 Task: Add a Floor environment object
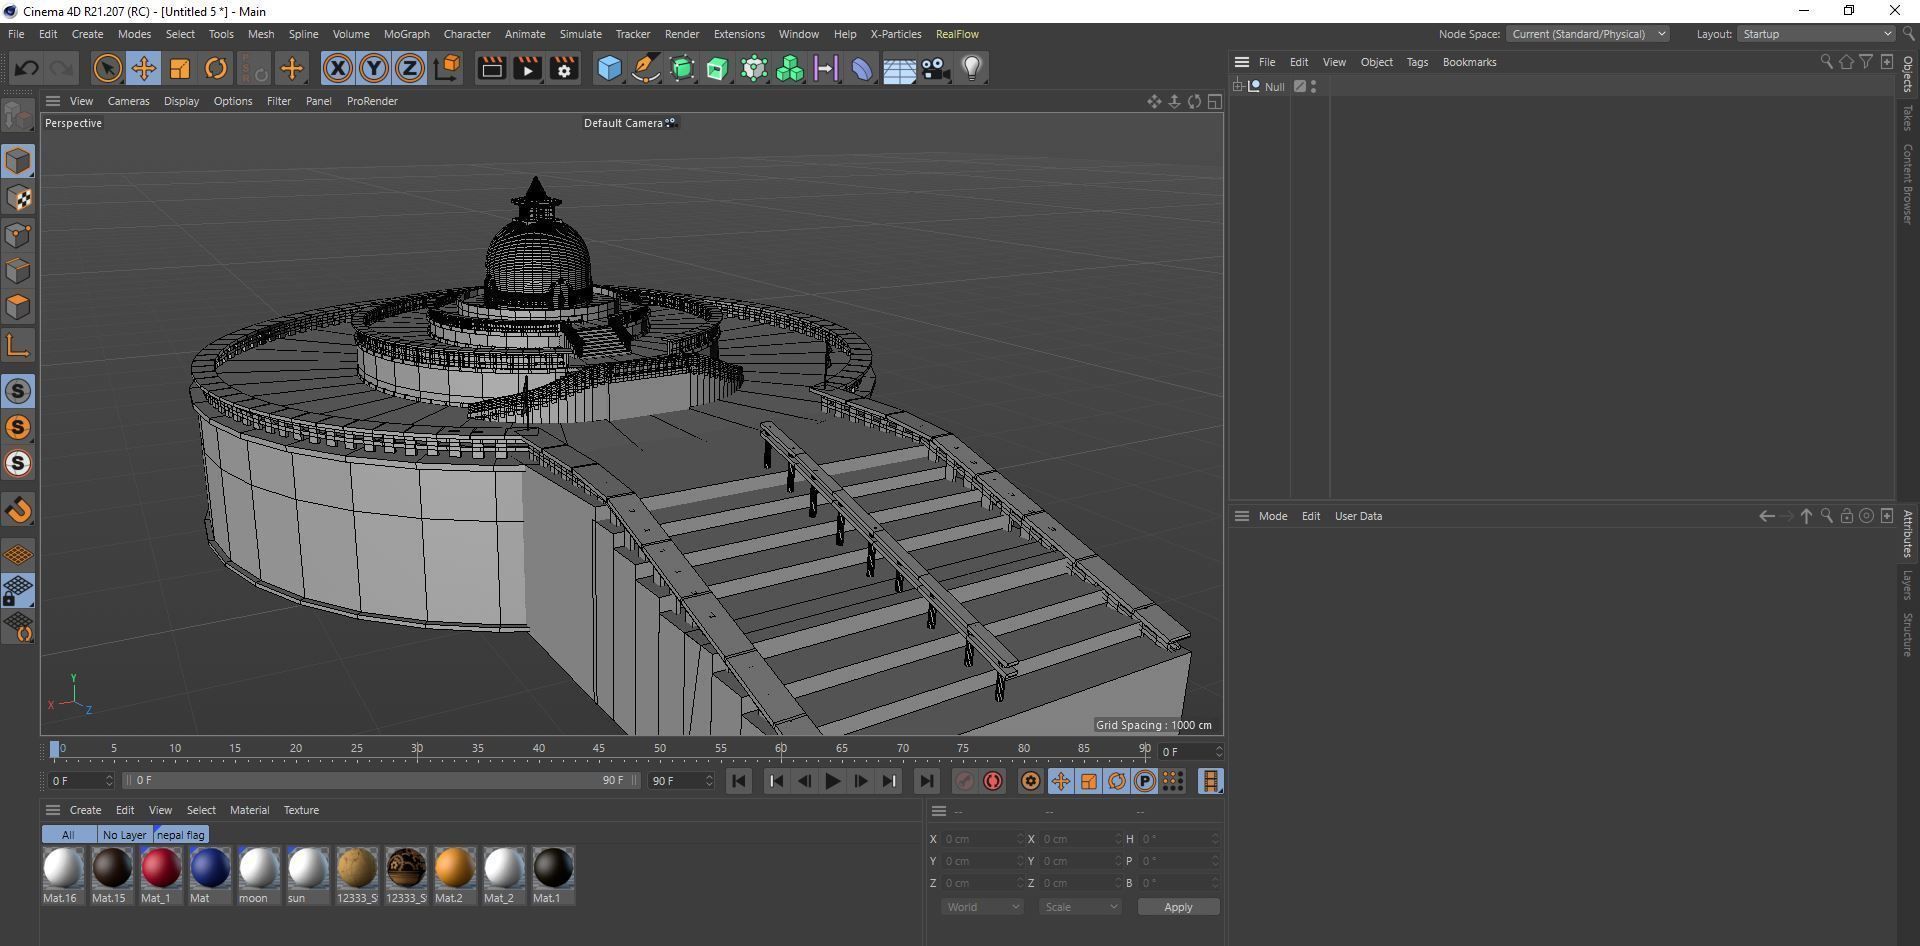898,68
